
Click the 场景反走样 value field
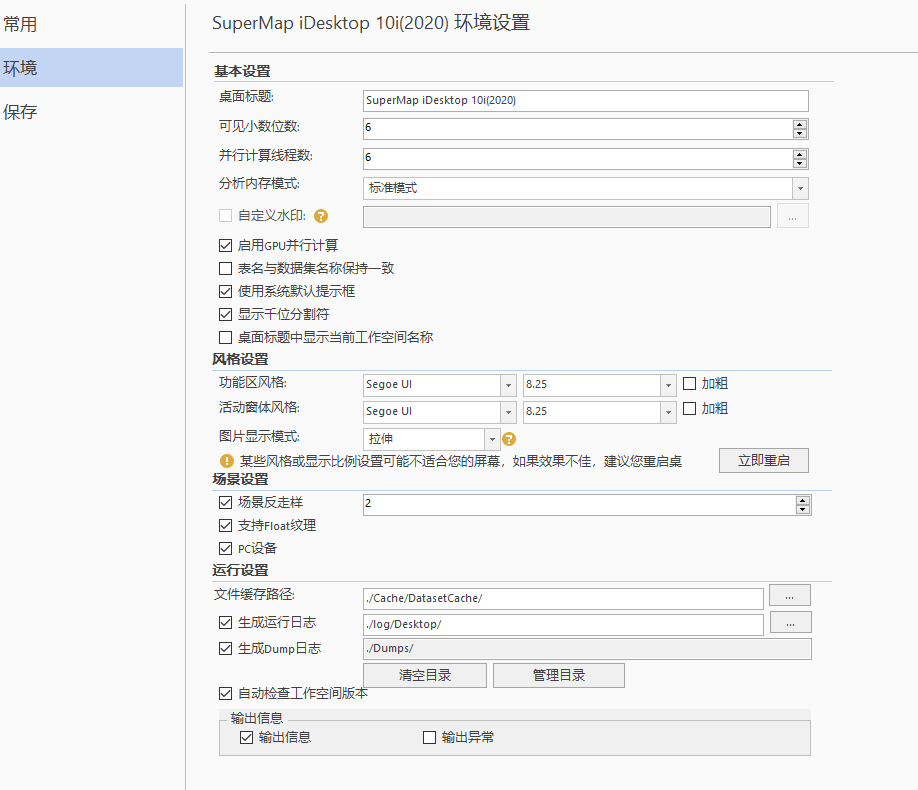click(x=580, y=505)
